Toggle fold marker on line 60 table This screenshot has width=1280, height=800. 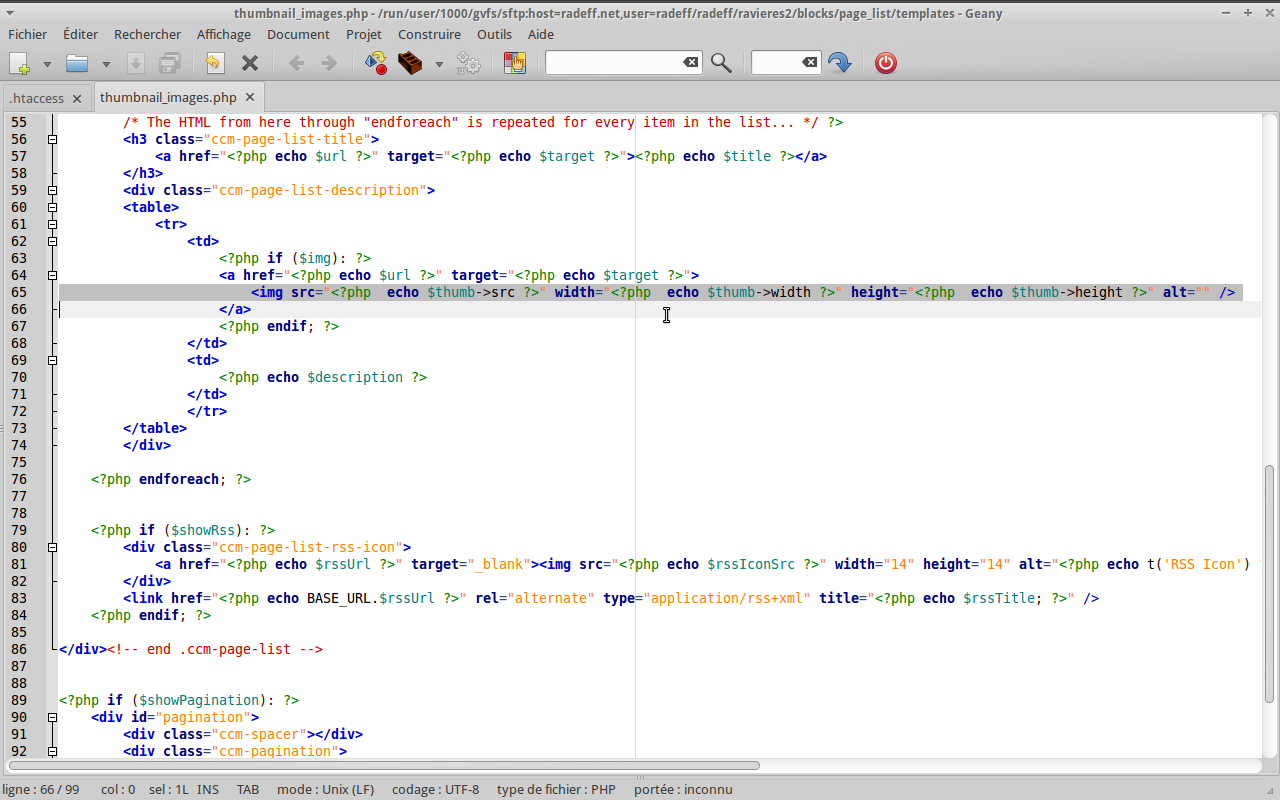[52, 207]
